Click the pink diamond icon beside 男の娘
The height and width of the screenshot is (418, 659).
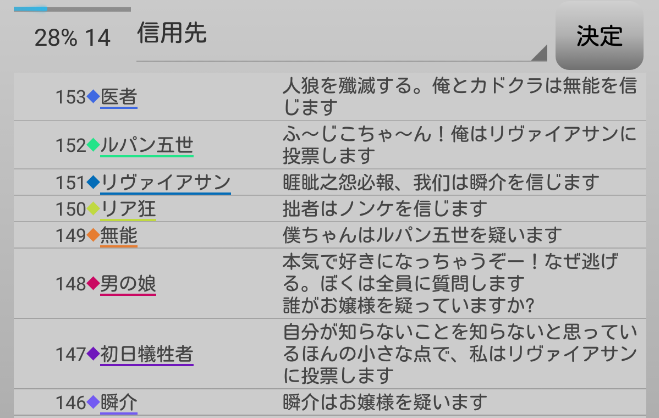click(x=93, y=284)
